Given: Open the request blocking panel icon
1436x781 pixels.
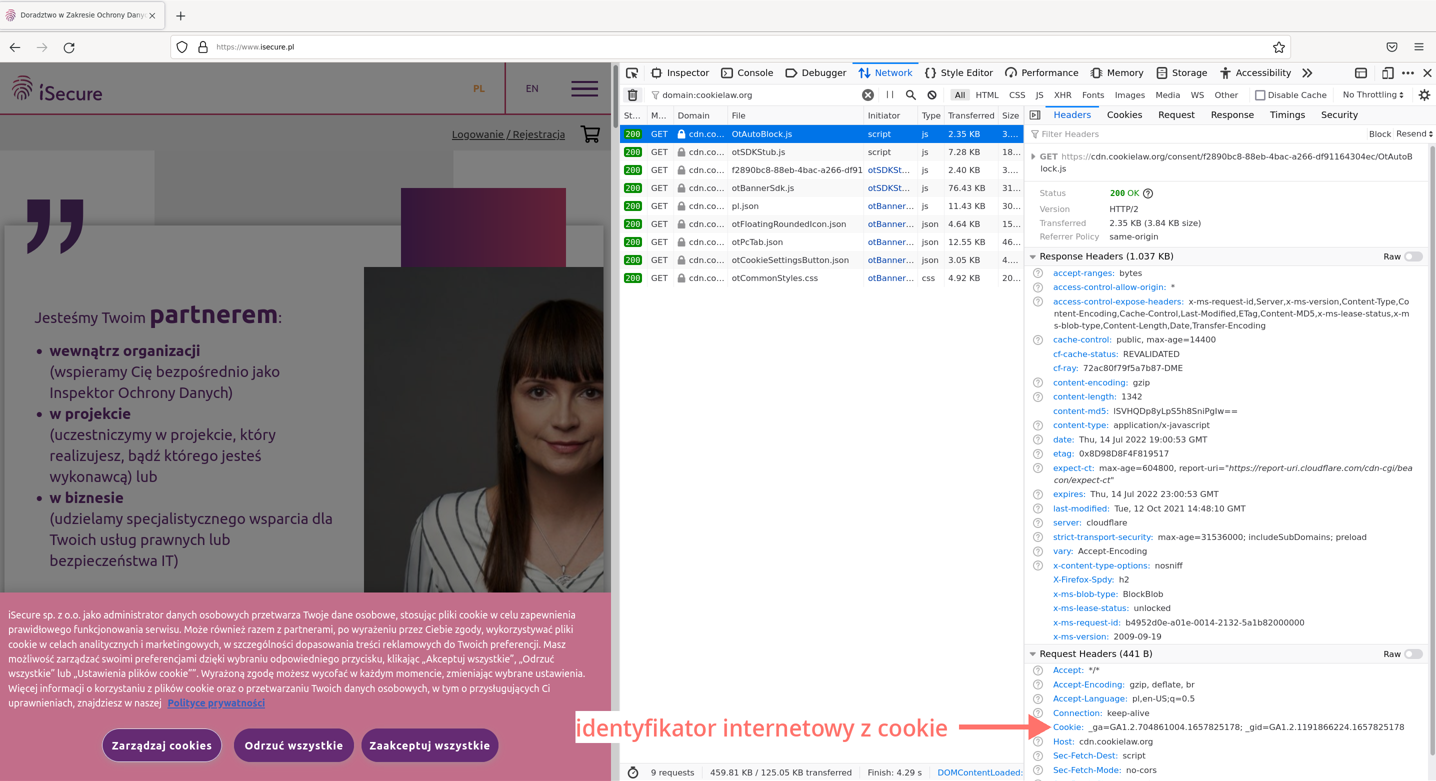Looking at the screenshot, I should point(932,95).
